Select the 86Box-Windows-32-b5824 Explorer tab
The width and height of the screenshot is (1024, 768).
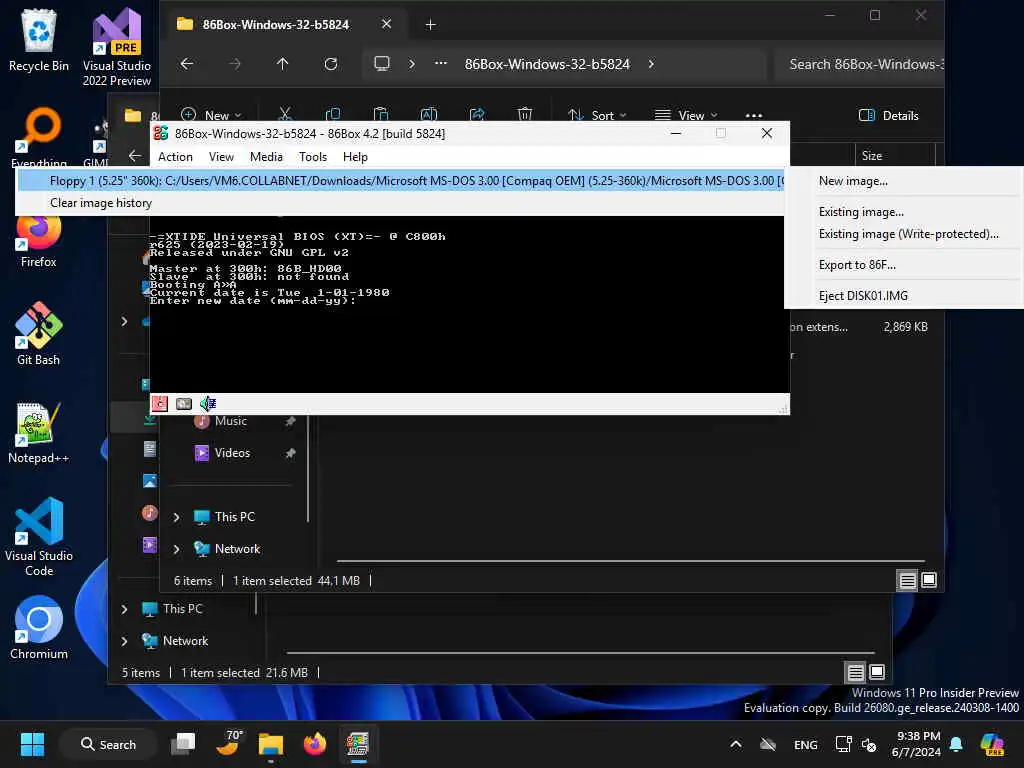pyautogui.click(x=275, y=25)
